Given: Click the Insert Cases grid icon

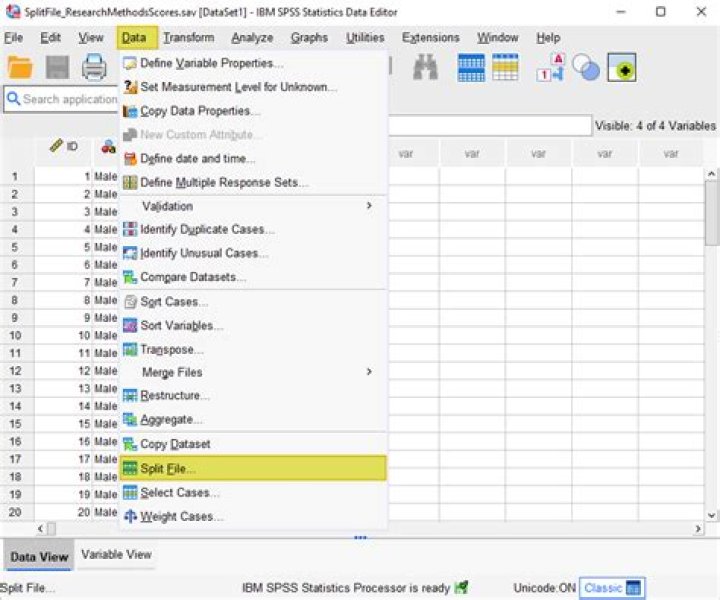Looking at the screenshot, I should (x=471, y=67).
